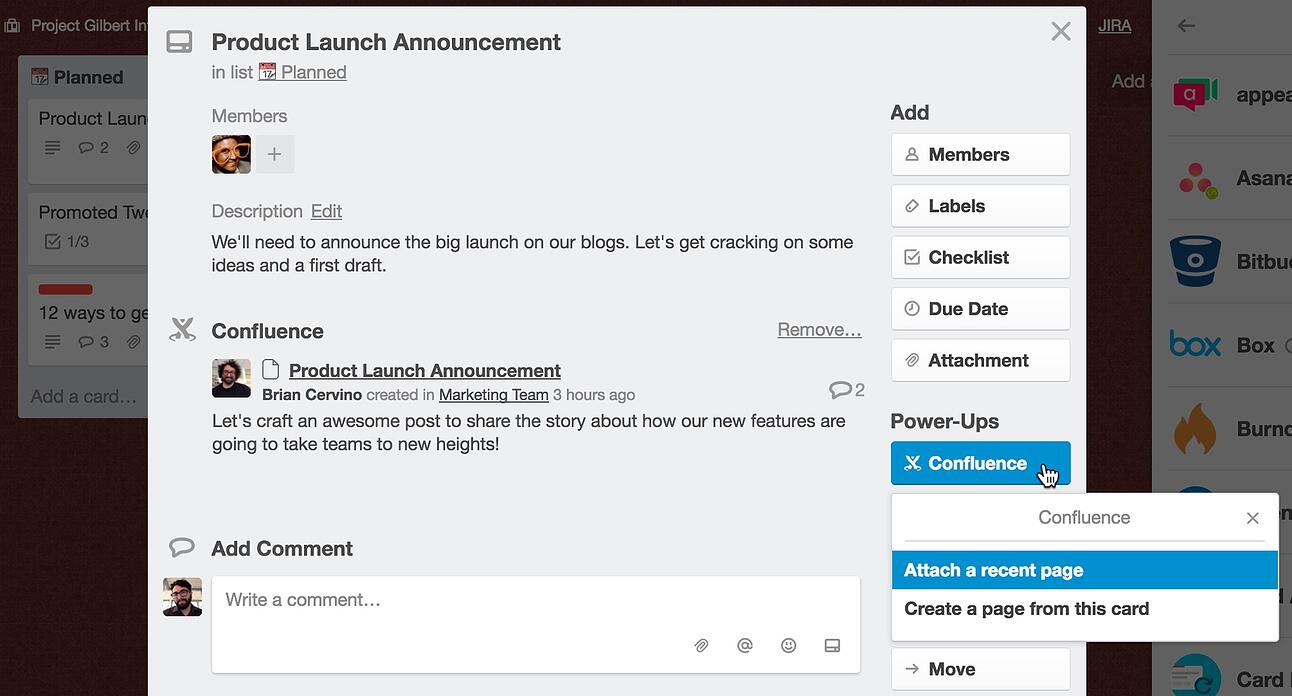Click the Confluence Power-Up button
This screenshot has width=1292, height=696.
click(980, 463)
